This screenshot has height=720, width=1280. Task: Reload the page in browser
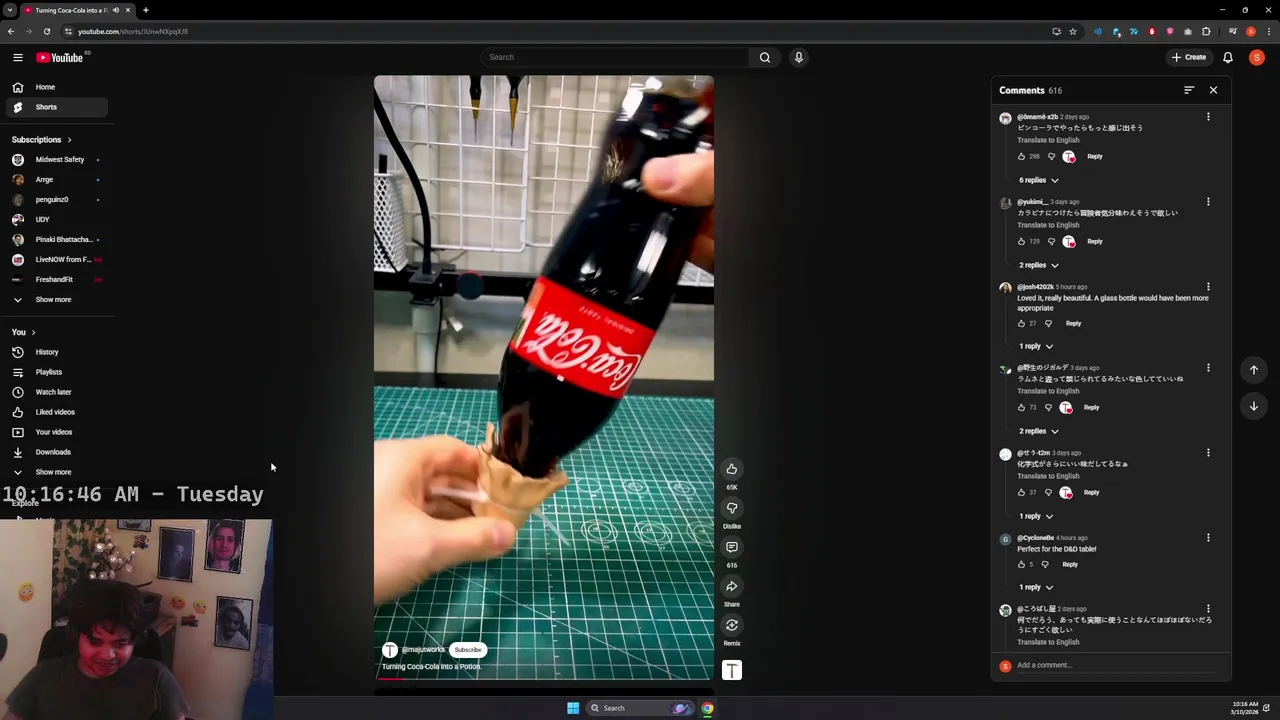[46, 31]
